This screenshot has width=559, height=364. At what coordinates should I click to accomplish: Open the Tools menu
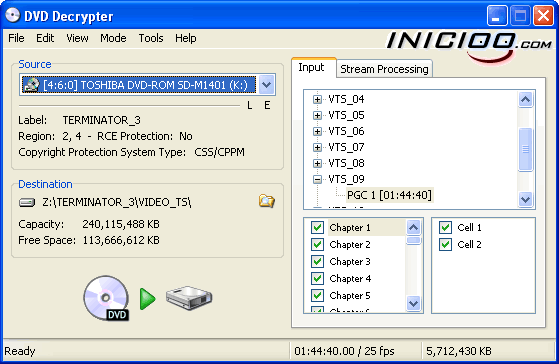pos(151,38)
